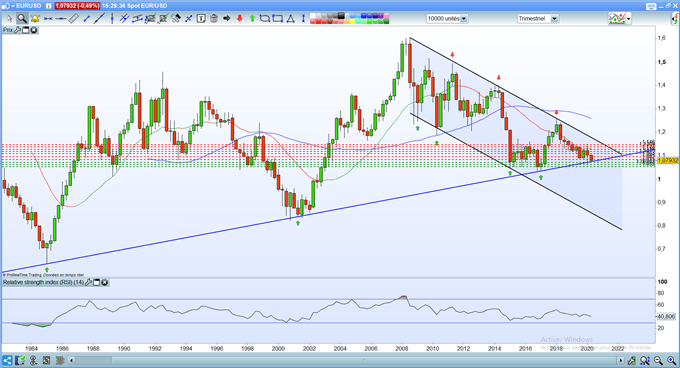
Task: Remove the RSI indicator panel
Action: [x=105, y=282]
